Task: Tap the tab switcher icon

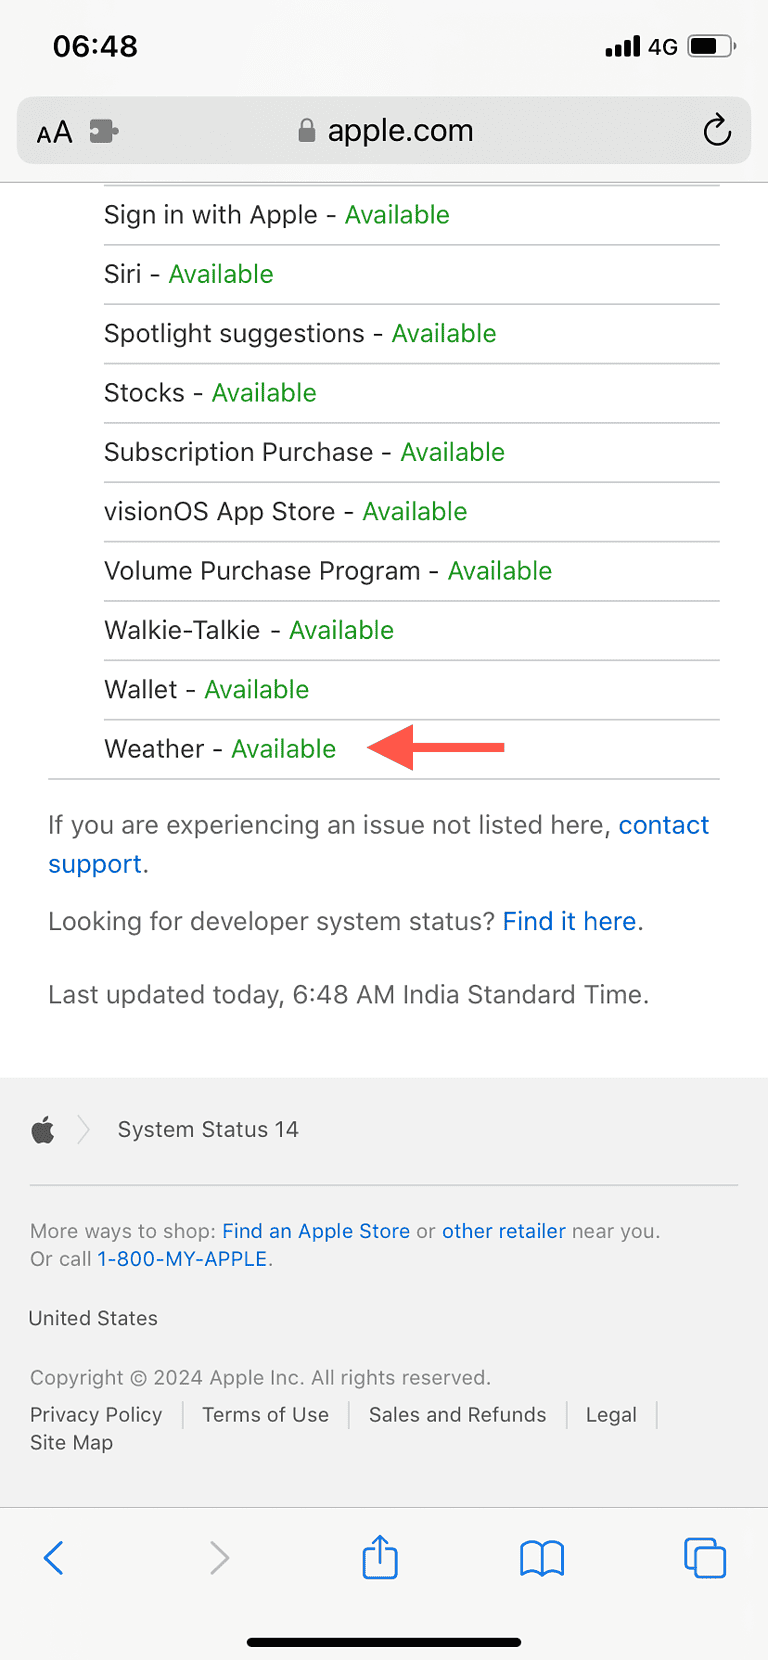Action: point(704,1557)
